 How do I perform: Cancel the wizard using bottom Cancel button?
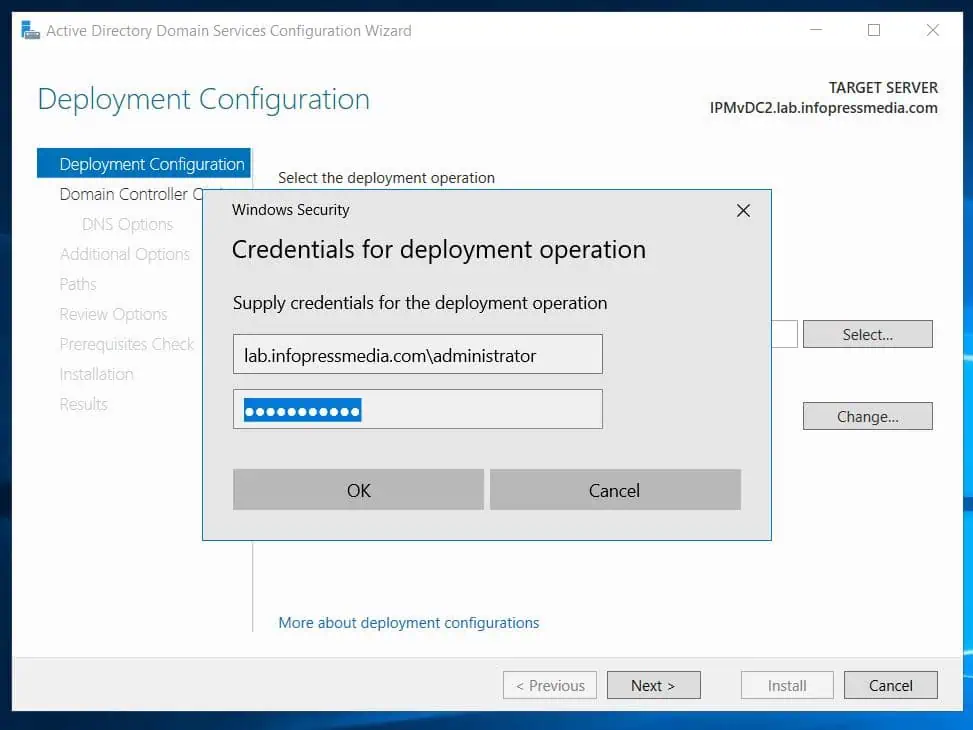pyautogui.click(x=890, y=685)
